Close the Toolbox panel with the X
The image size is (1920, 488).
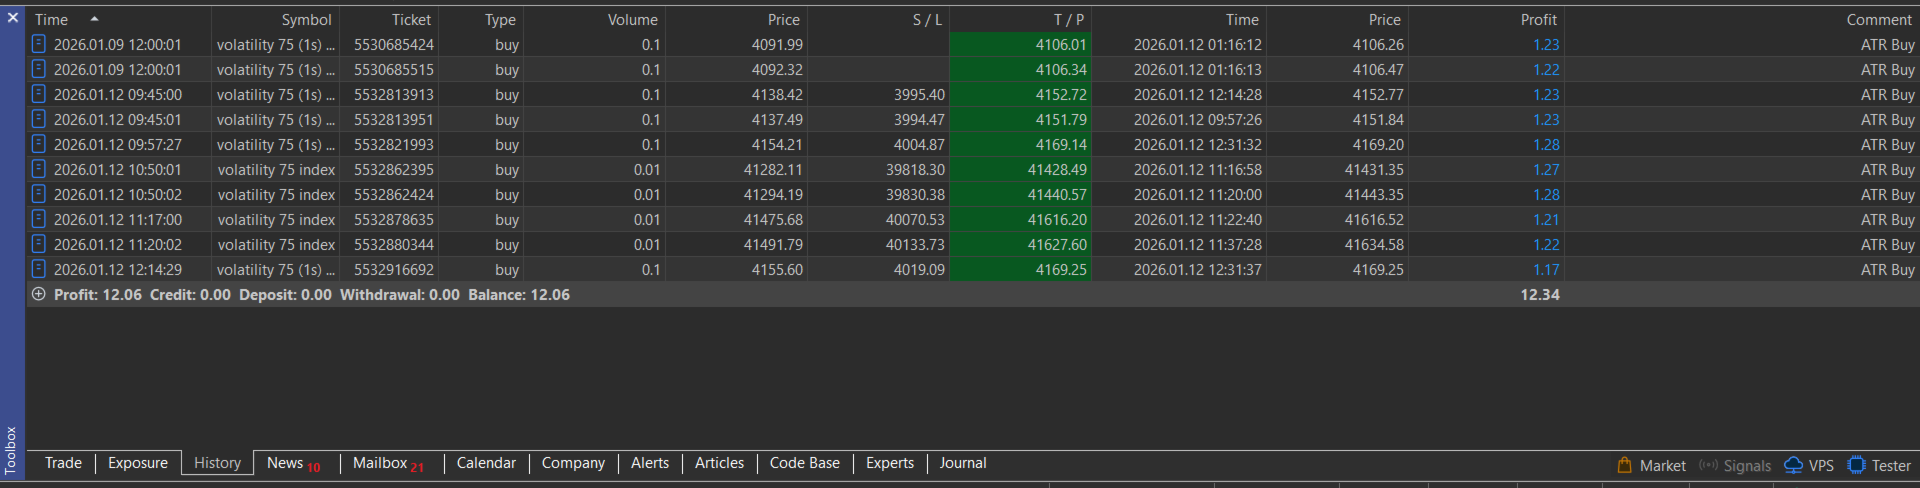point(12,17)
